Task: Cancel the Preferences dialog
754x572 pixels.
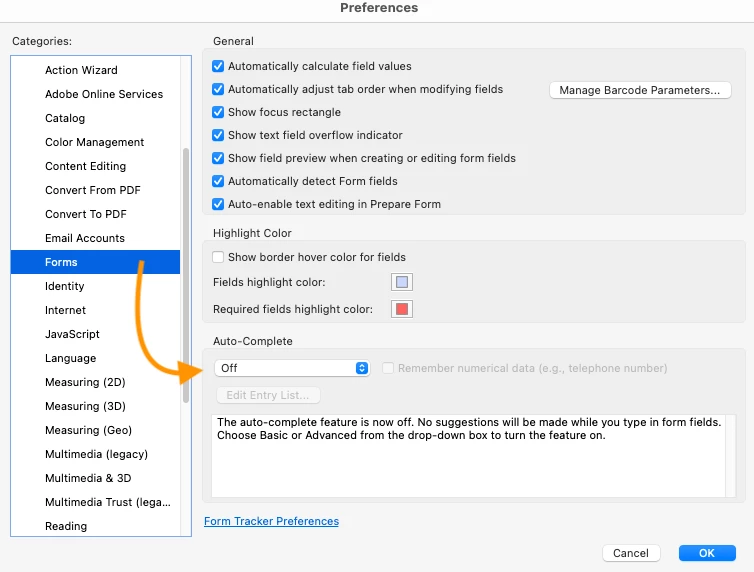Action: click(631, 553)
